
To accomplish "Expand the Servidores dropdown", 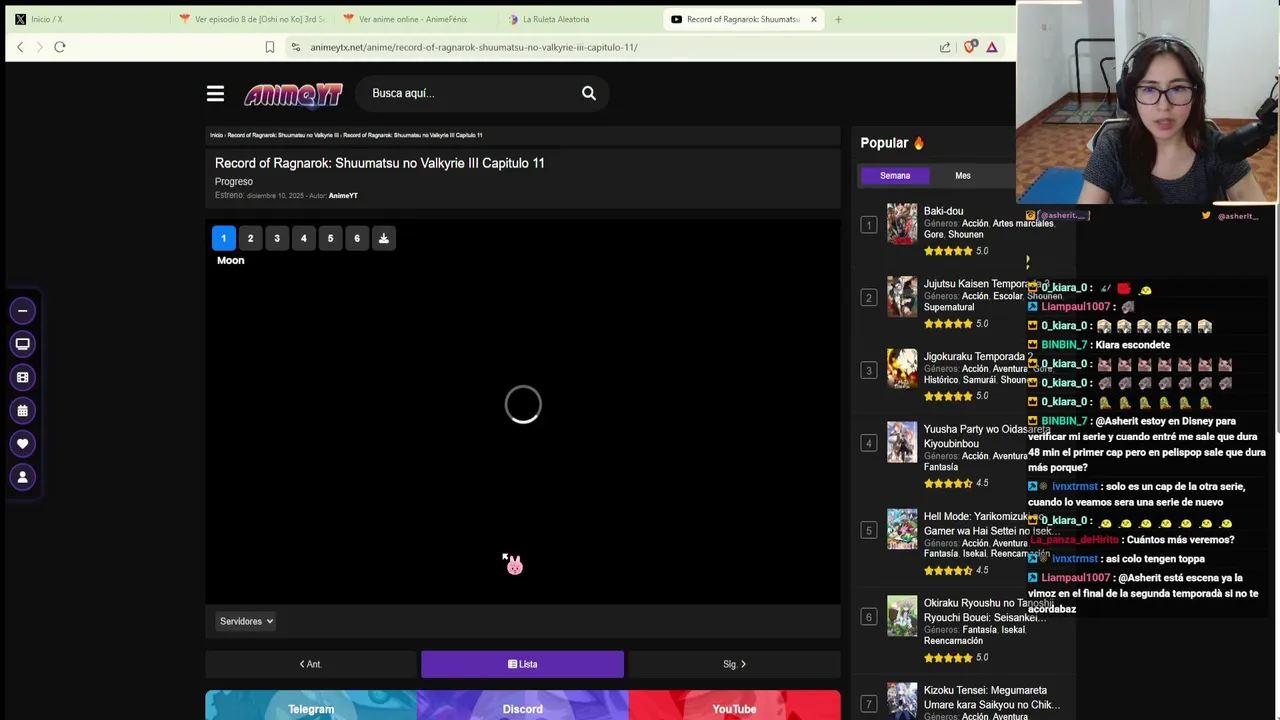I will point(246,621).
